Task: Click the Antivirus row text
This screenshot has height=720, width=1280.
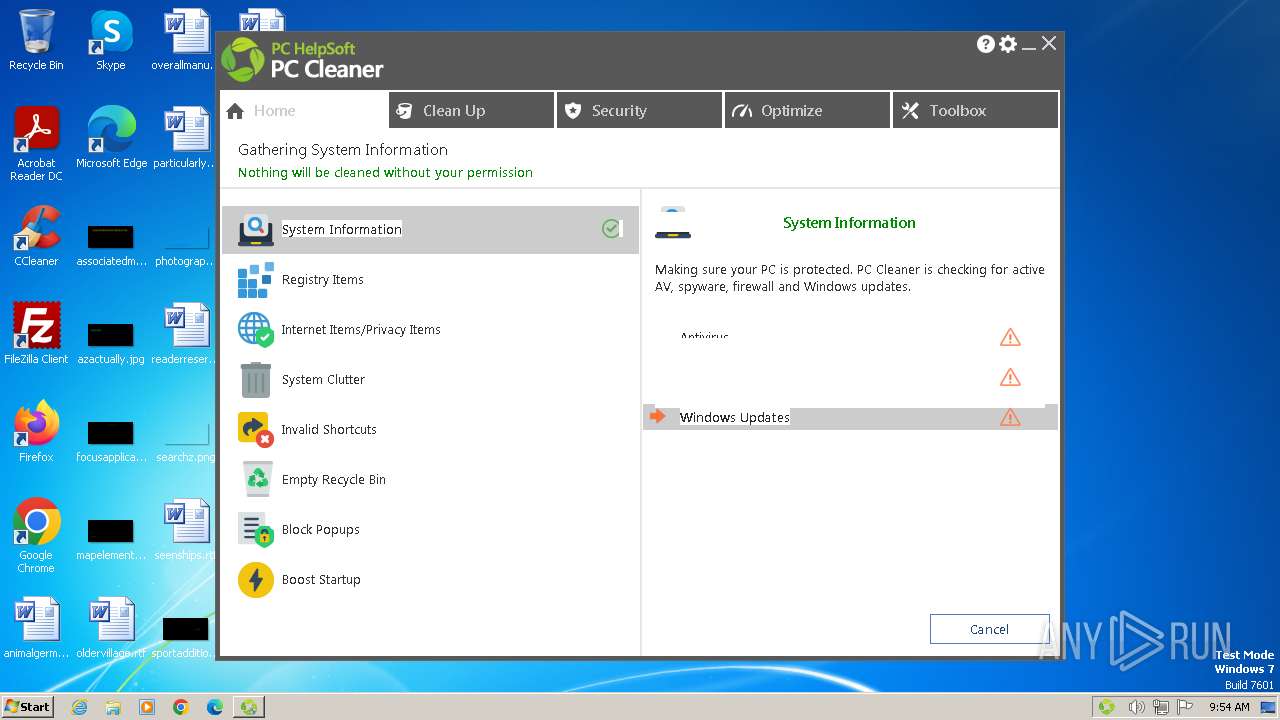Action: pos(705,337)
